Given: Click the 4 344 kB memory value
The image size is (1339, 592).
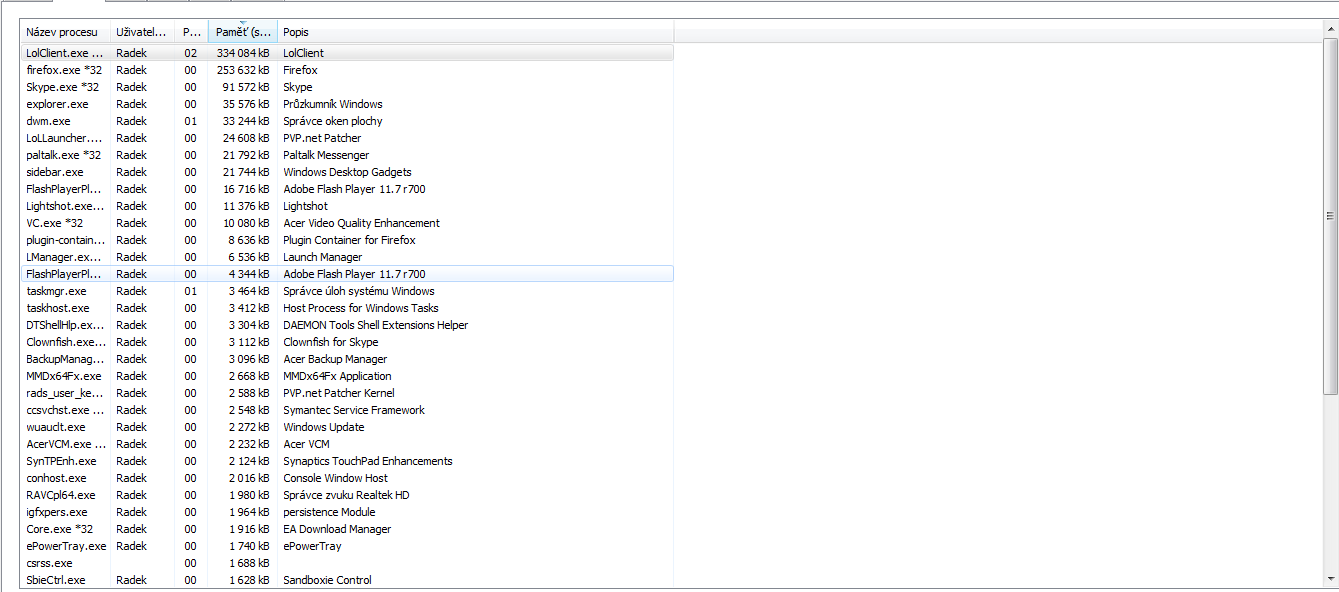Looking at the screenshot, I should click(x=251, y=274).
